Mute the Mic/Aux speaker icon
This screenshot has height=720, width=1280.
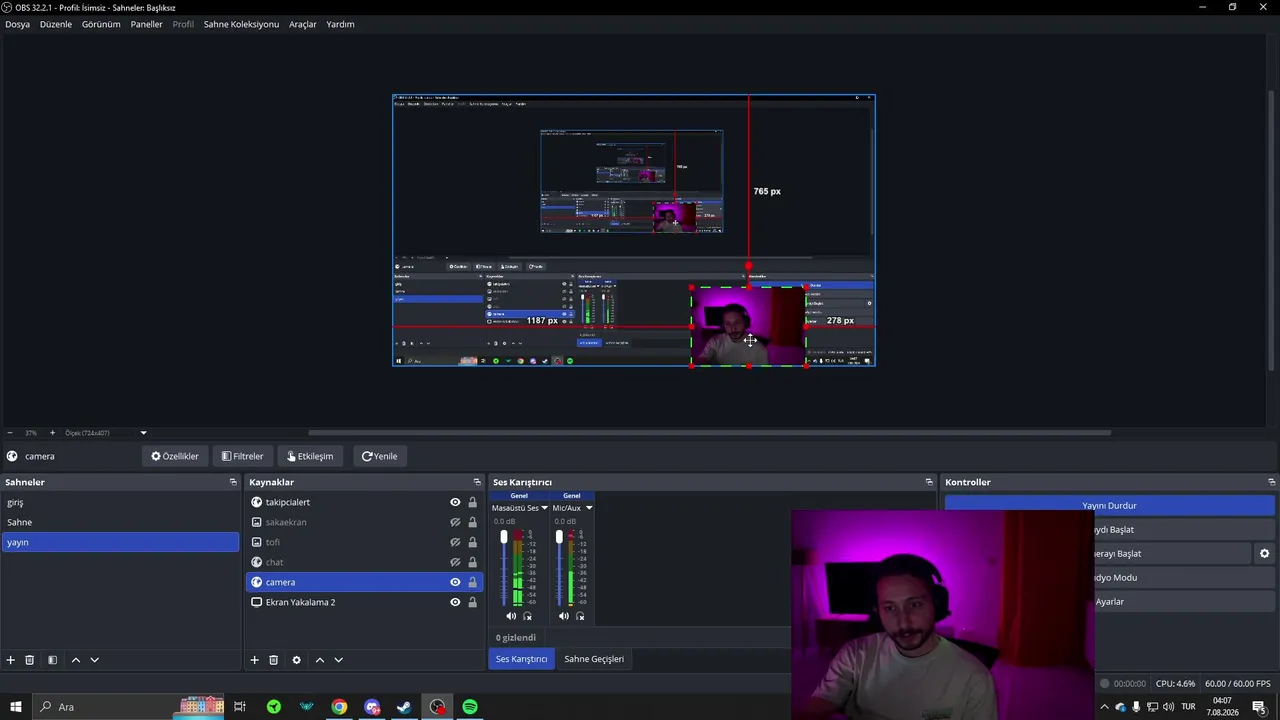click(x=563, y=616)
